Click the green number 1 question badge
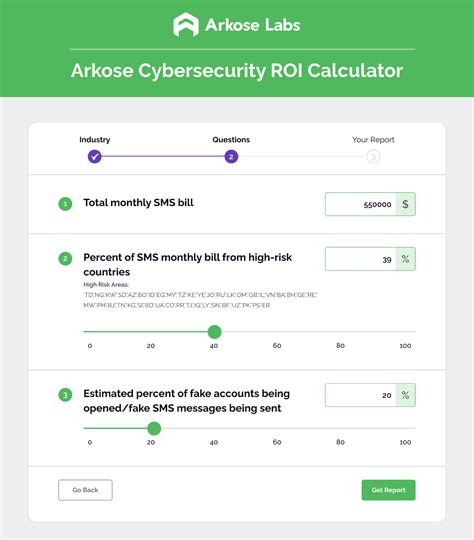The width and height of the screenshot is (474, 540). (x=65, y=204)
